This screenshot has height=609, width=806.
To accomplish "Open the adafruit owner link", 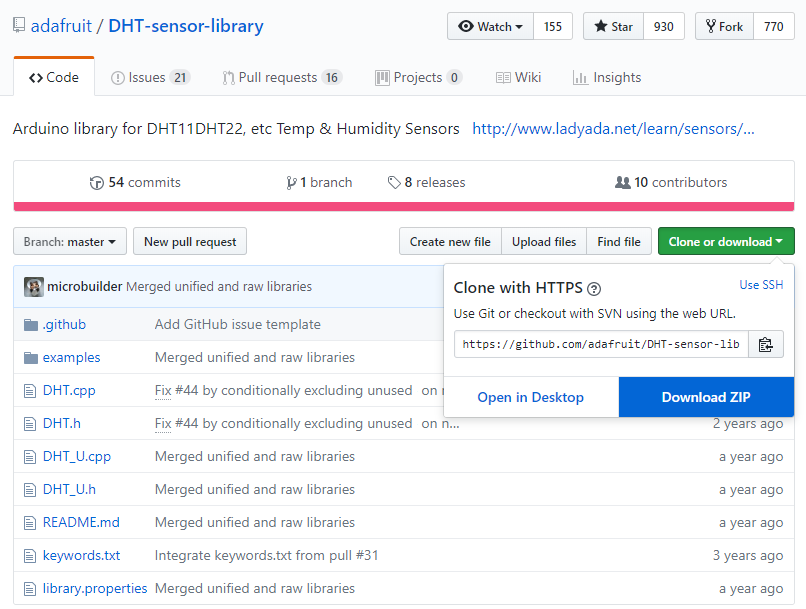I will pyautogui.click(x=61, y=26).
